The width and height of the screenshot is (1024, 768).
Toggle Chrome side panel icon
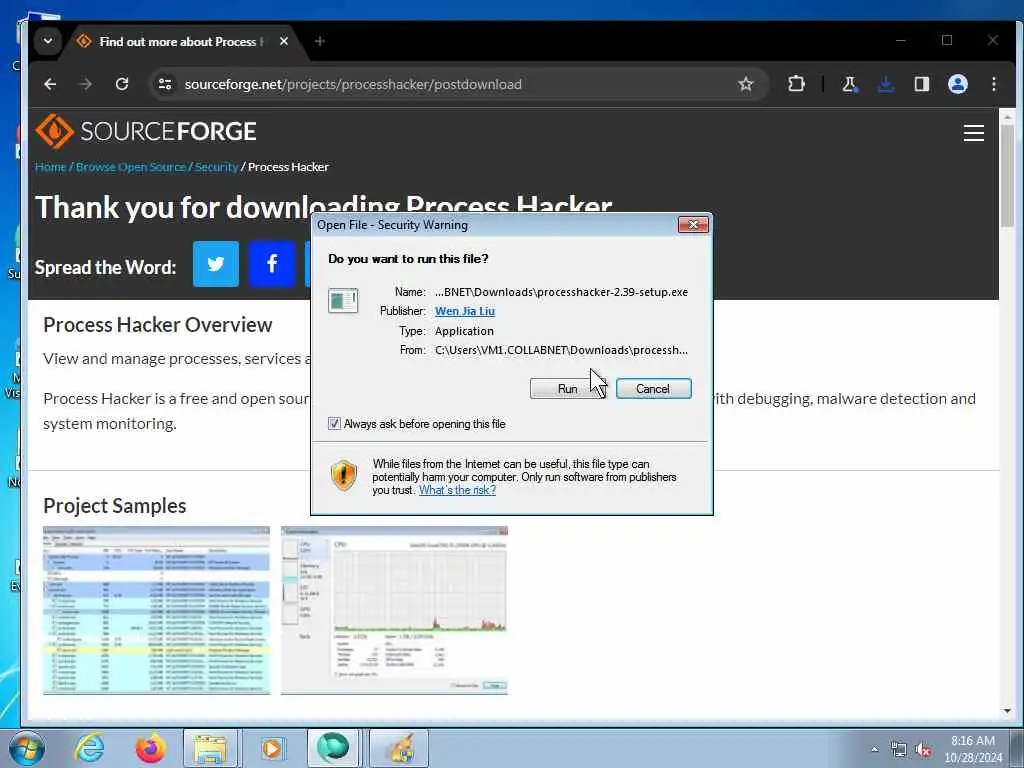(921, 84)
